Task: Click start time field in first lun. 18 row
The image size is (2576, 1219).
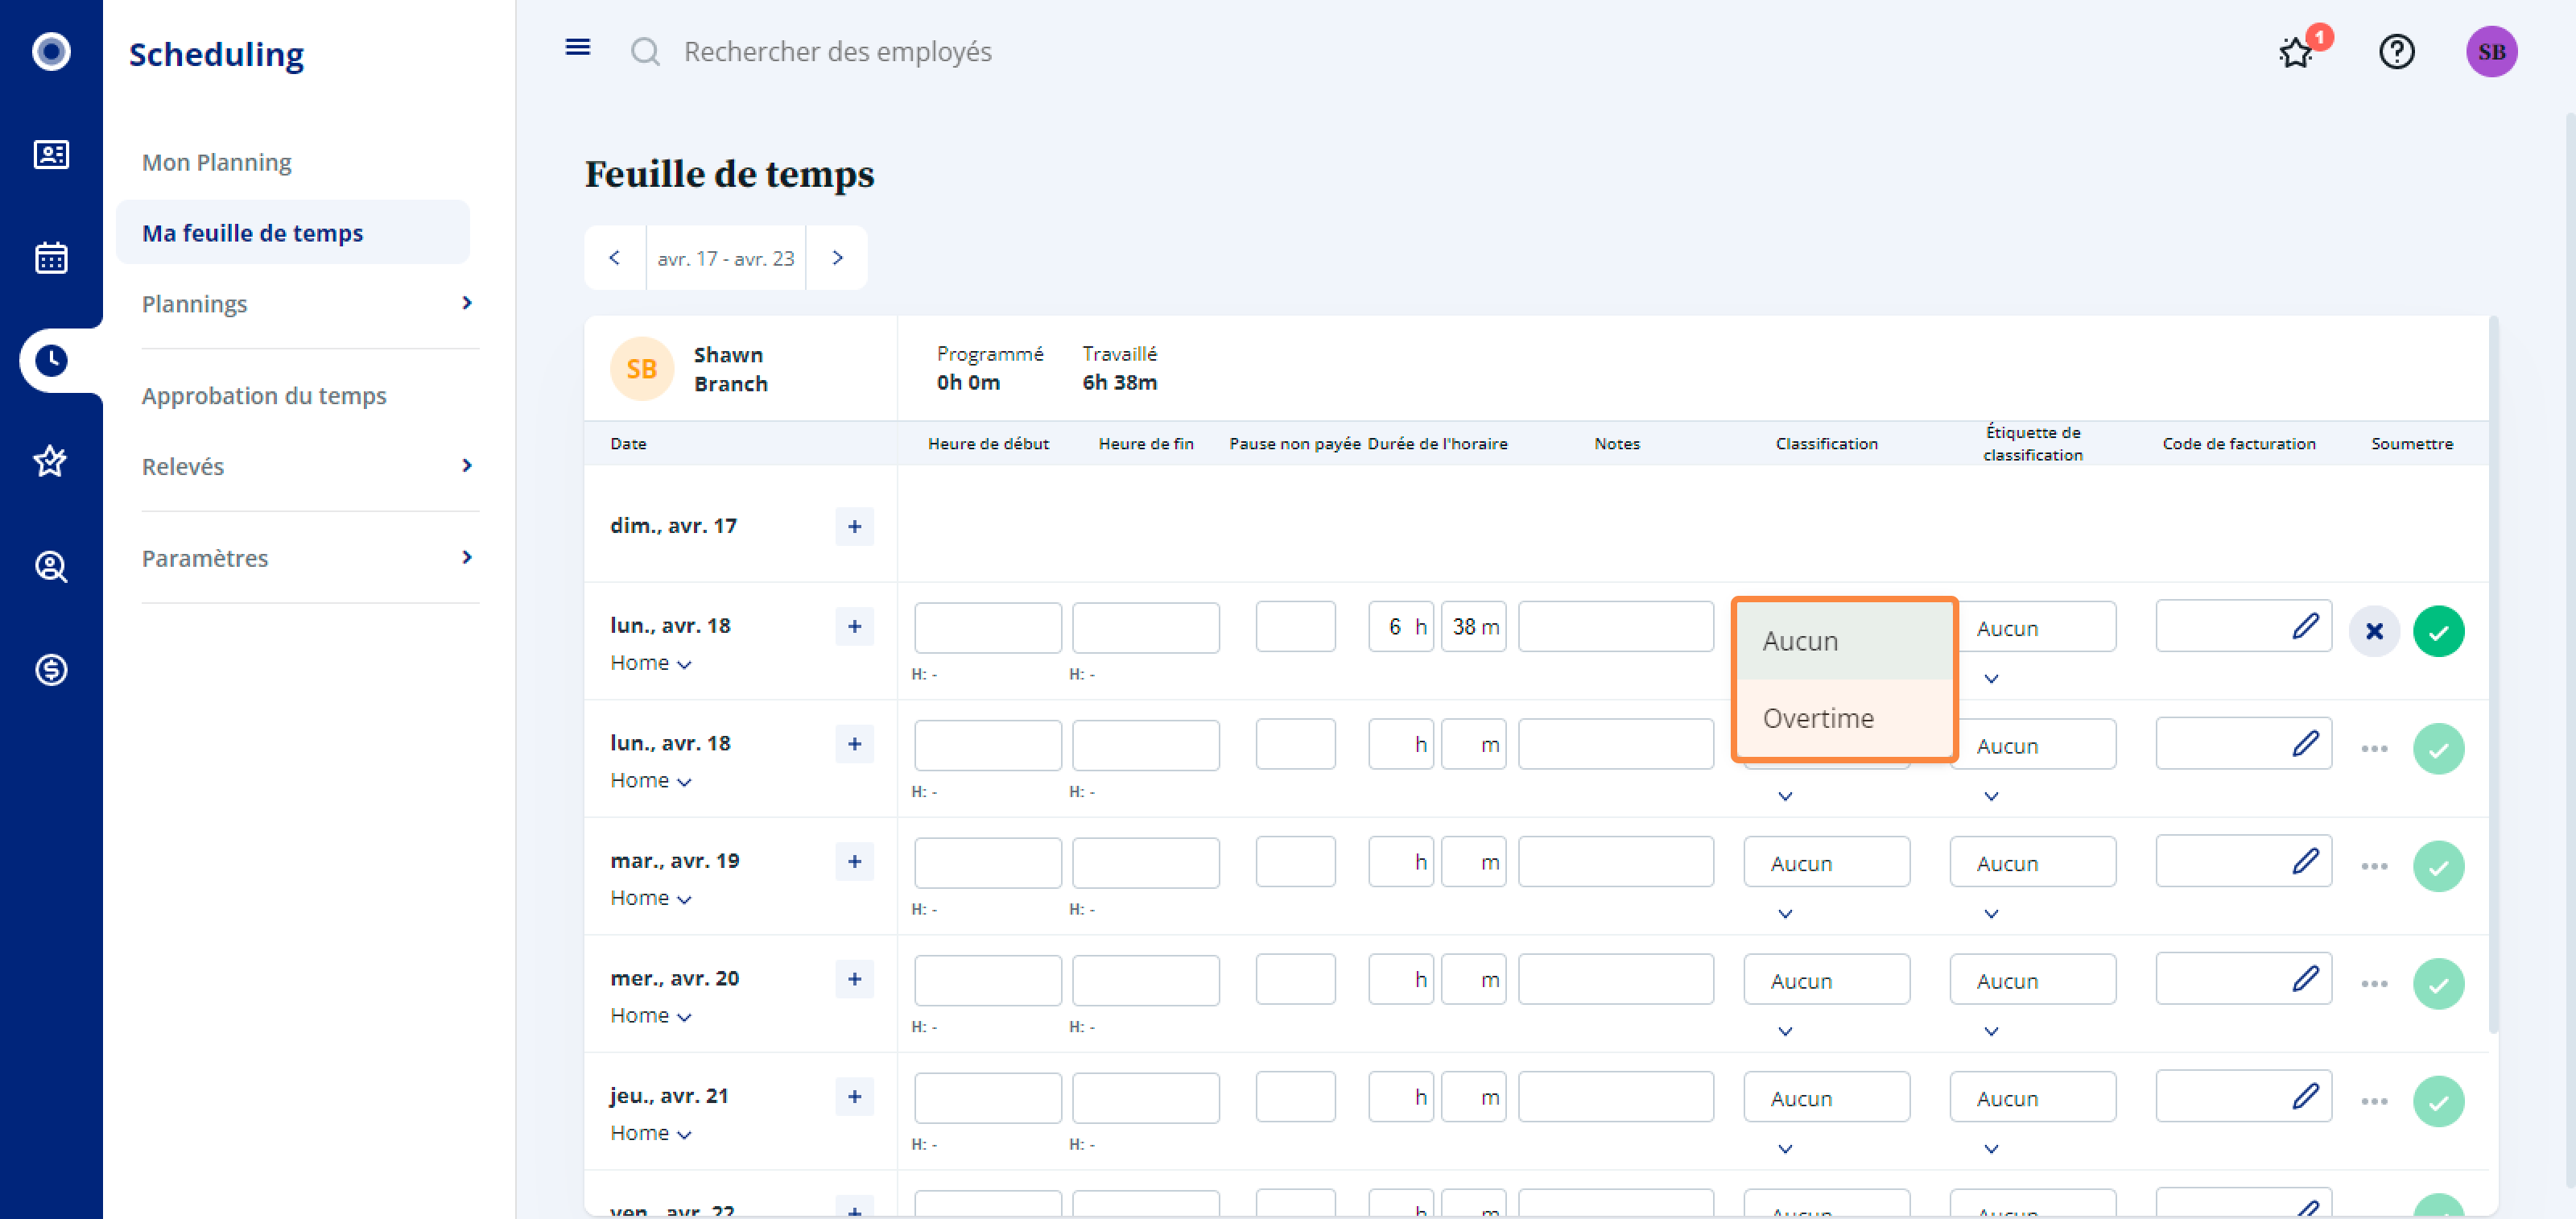Action: [987, 628]
